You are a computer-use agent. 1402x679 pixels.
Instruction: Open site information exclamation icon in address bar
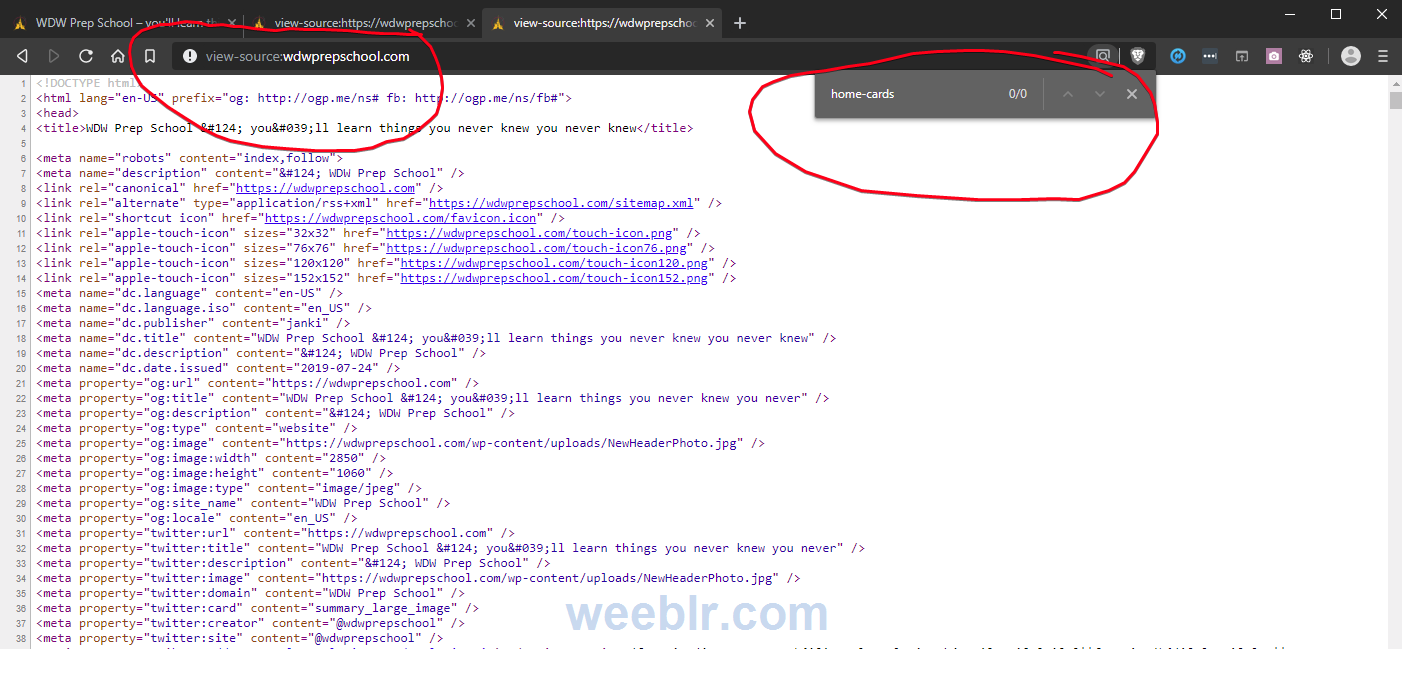190,56
